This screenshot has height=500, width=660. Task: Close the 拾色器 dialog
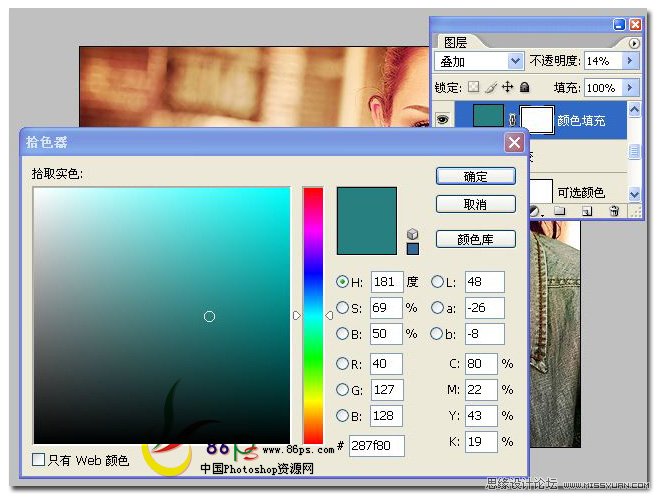point(514,142)
